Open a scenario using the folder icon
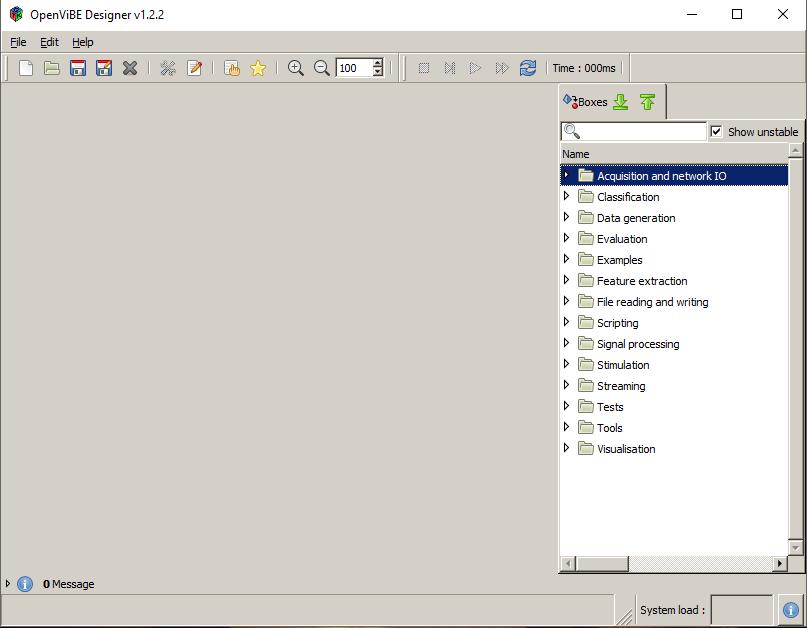The width and height of the screenshot is (807, 628). 51,68
